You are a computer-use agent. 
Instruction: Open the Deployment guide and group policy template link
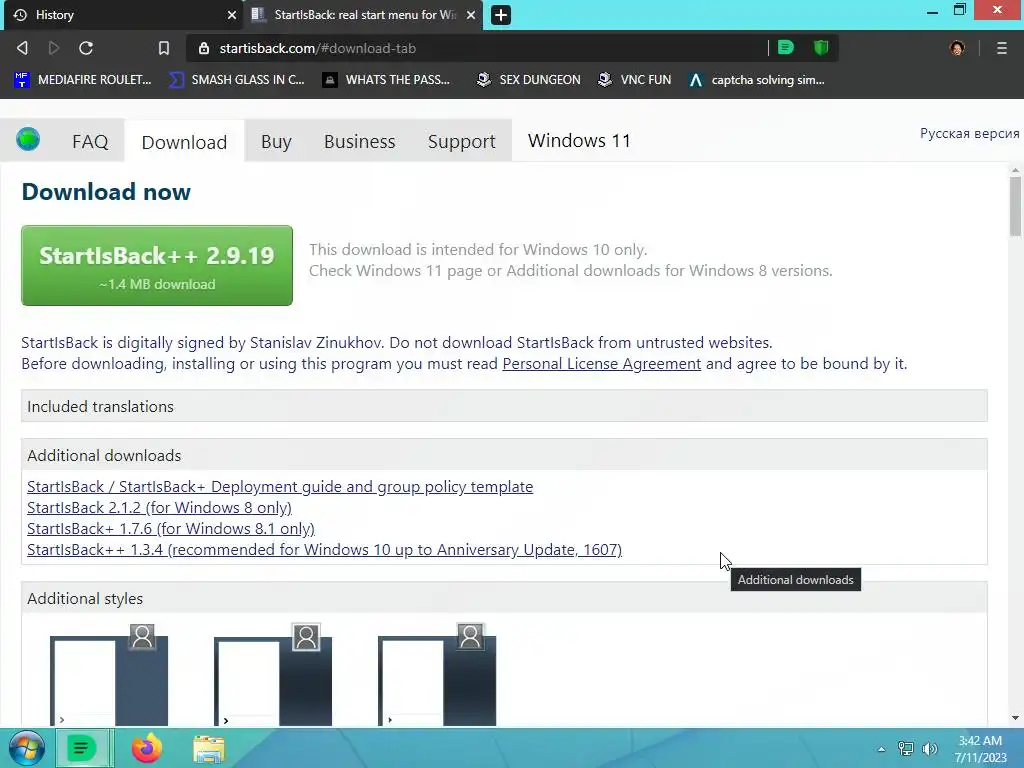point(280,487)
